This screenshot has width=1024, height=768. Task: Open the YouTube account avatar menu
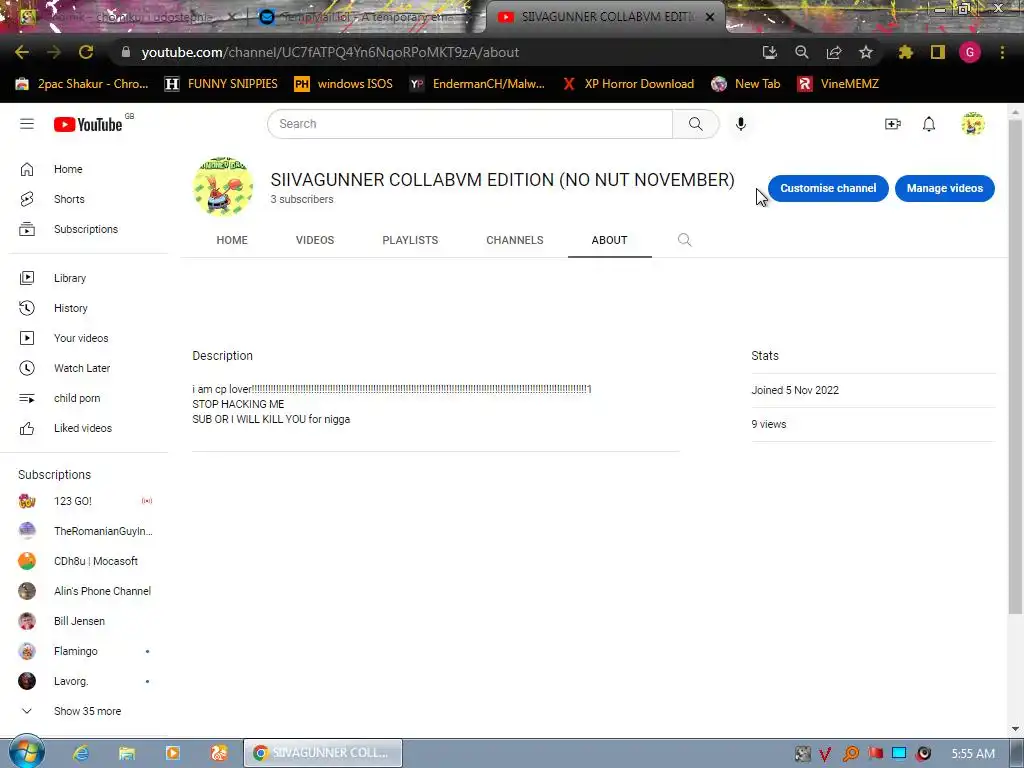tap(973, 123)
